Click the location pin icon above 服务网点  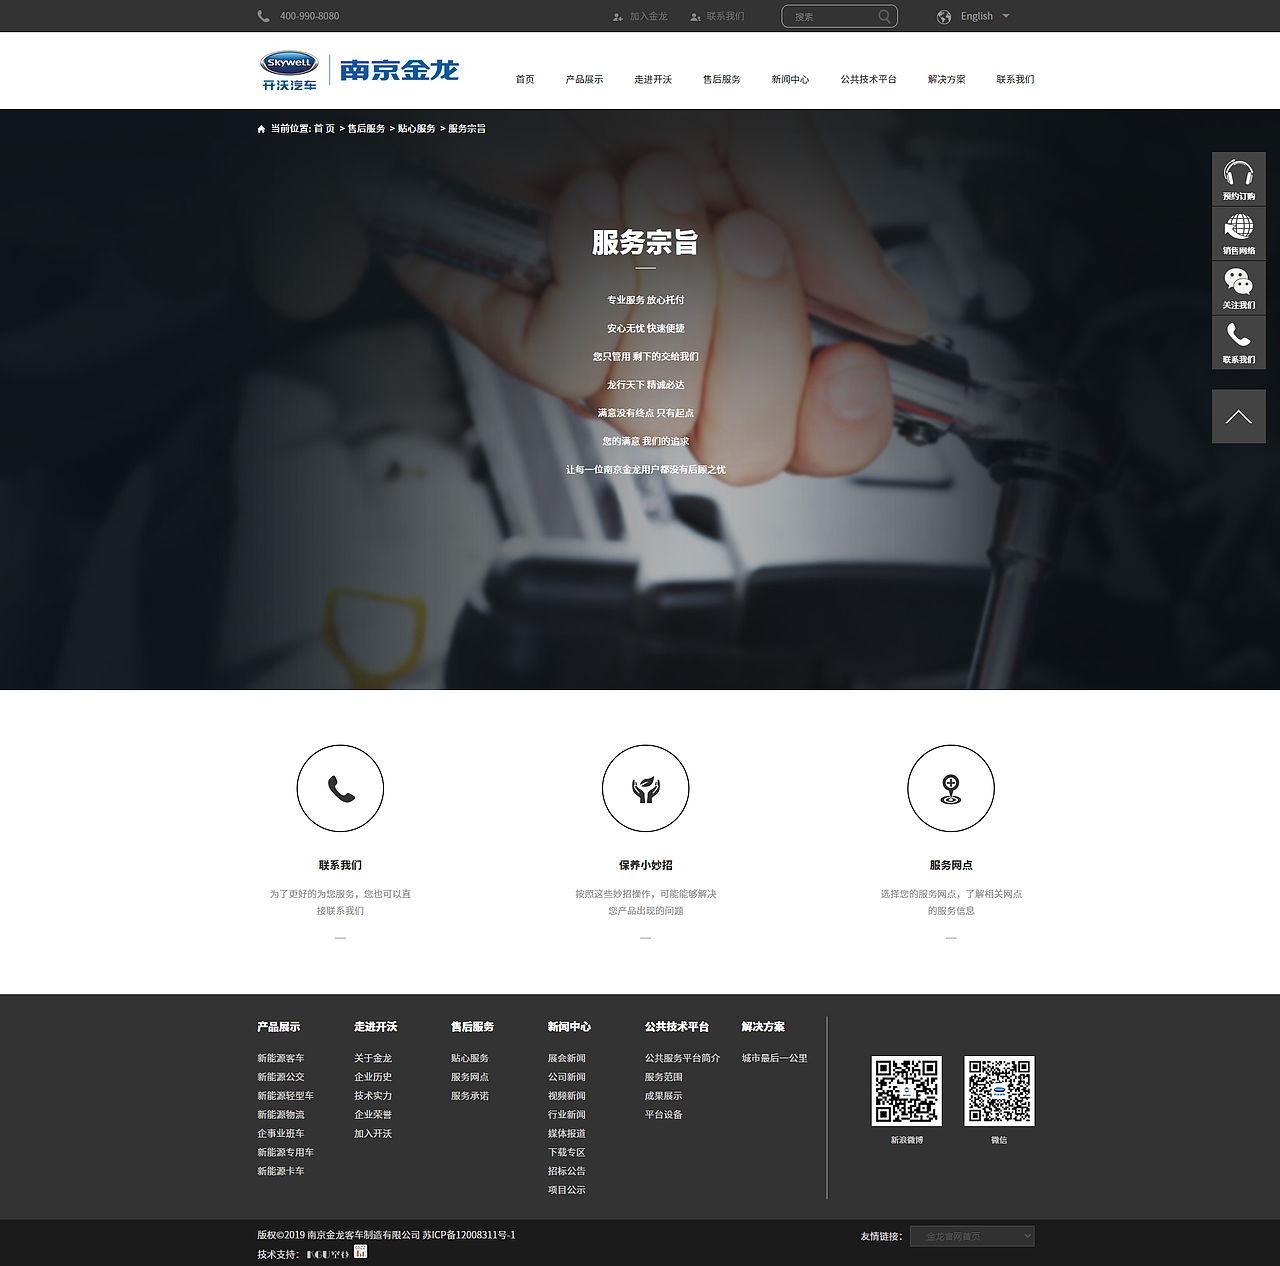(951, 788)
